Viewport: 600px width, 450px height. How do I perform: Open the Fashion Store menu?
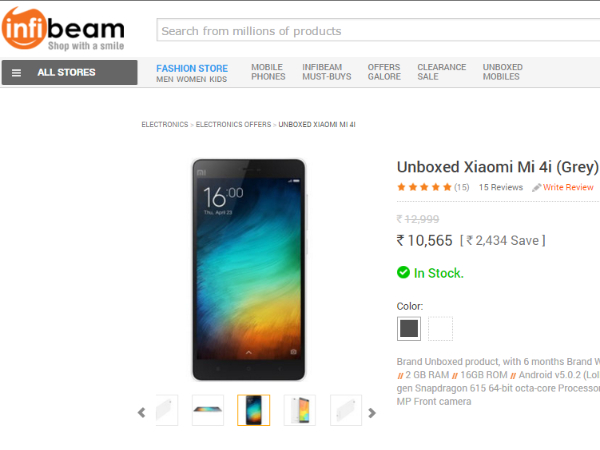[x=192, y=68]
